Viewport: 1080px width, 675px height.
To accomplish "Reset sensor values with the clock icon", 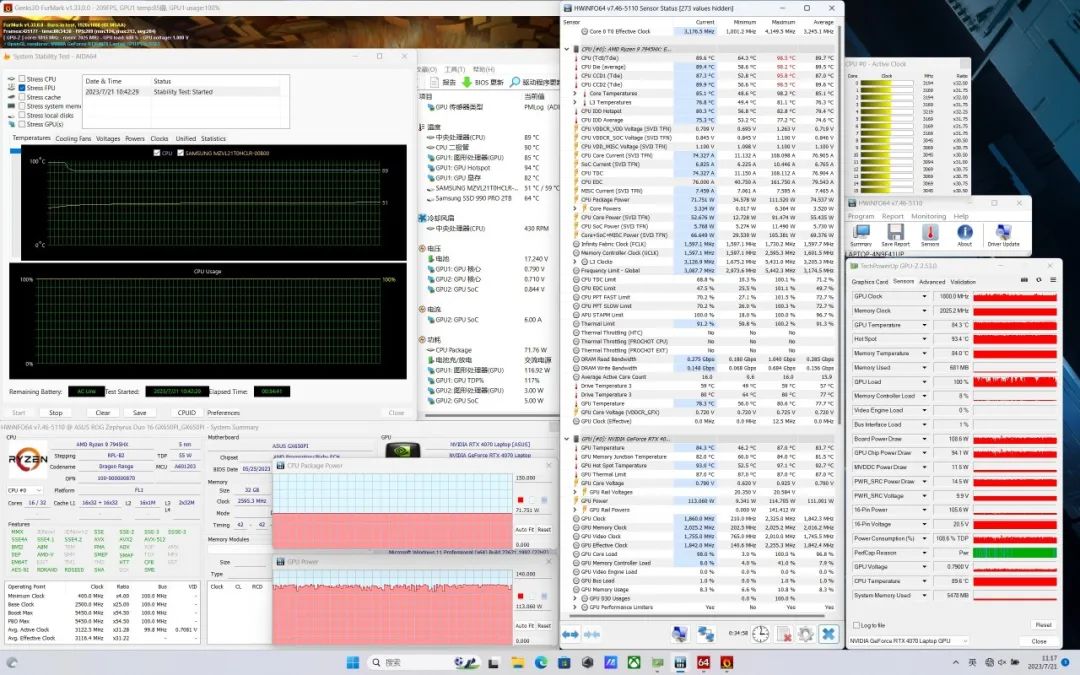I will pos(760,634).
